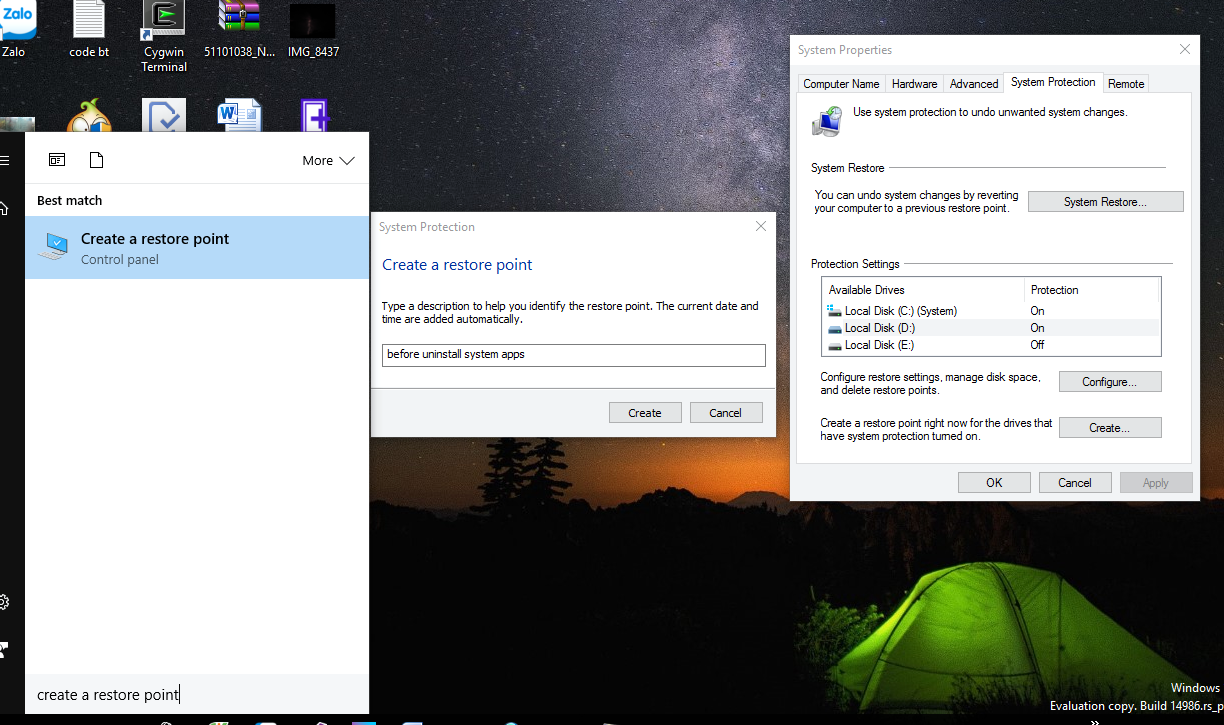Click the Protection column header
This screenshot has width=1224, height=725.
pyautogui.click(x=1091, y=290)
